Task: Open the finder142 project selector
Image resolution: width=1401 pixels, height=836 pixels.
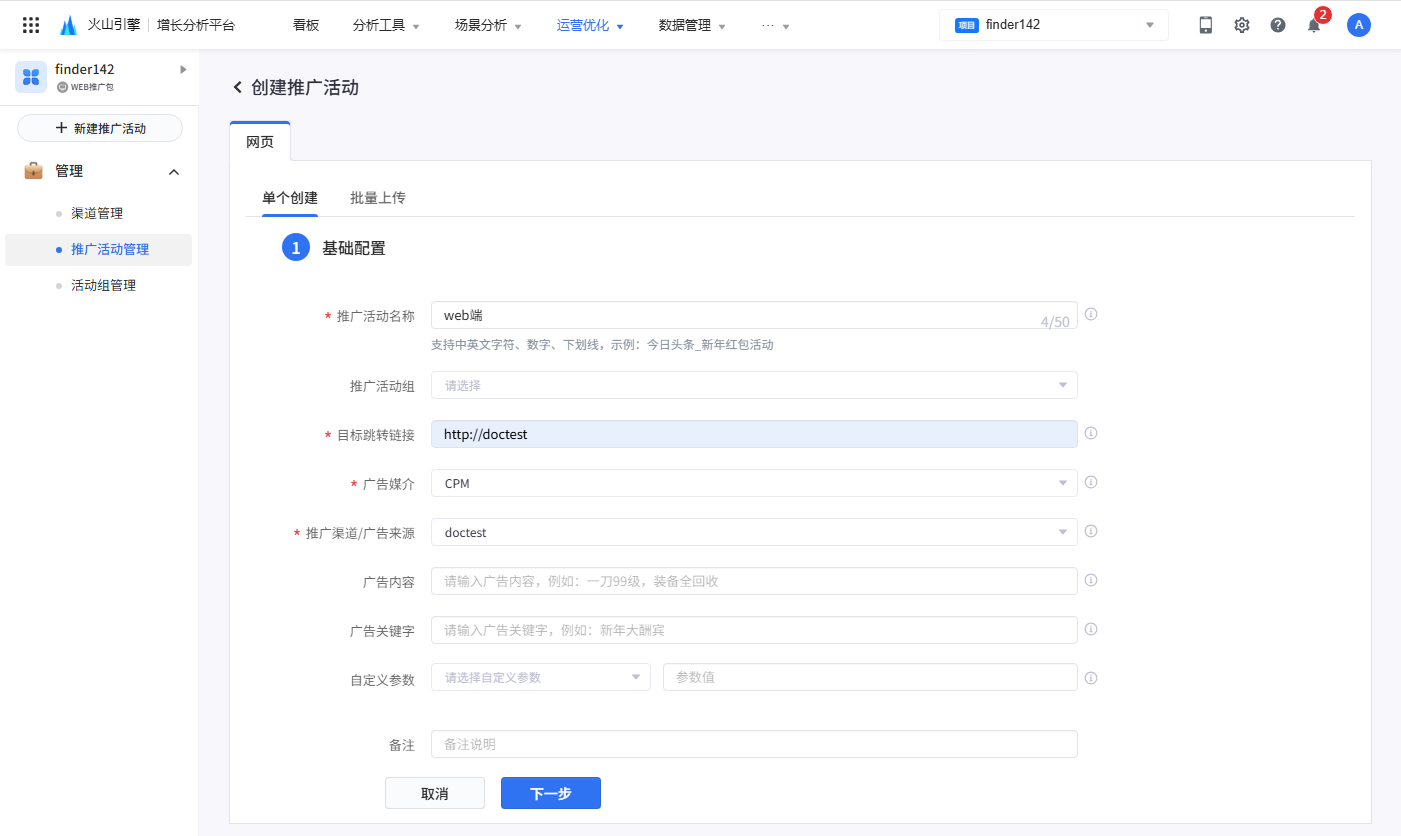Action: point(1053,25)
